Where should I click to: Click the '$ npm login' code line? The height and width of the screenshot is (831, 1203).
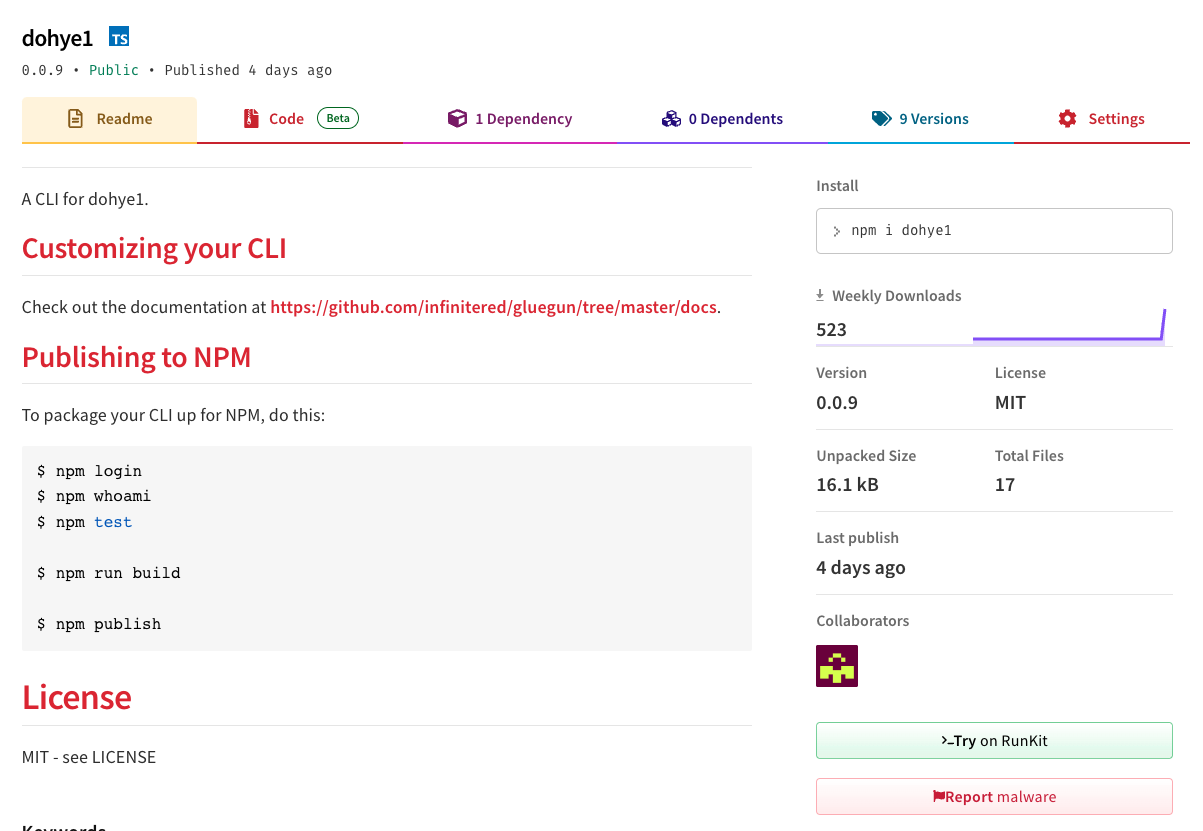tap(89, 471)
